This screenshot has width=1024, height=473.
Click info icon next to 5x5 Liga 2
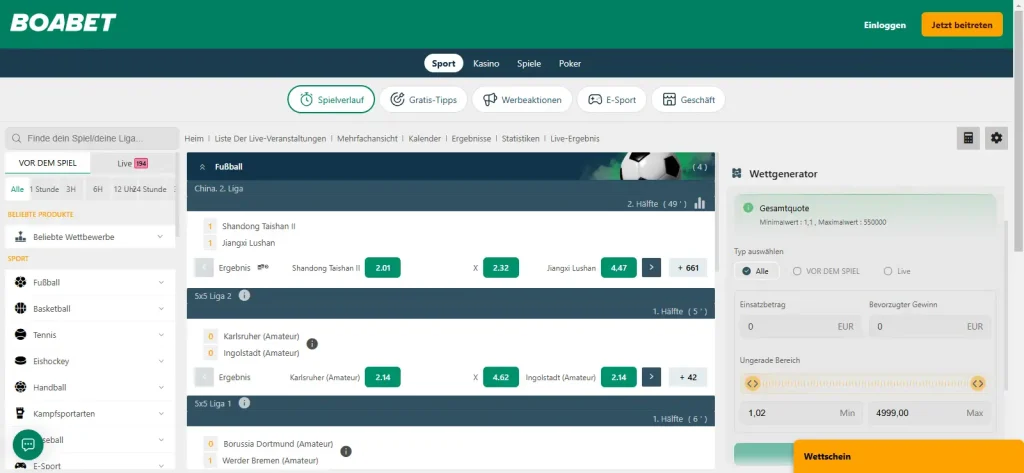coord(244,295)
